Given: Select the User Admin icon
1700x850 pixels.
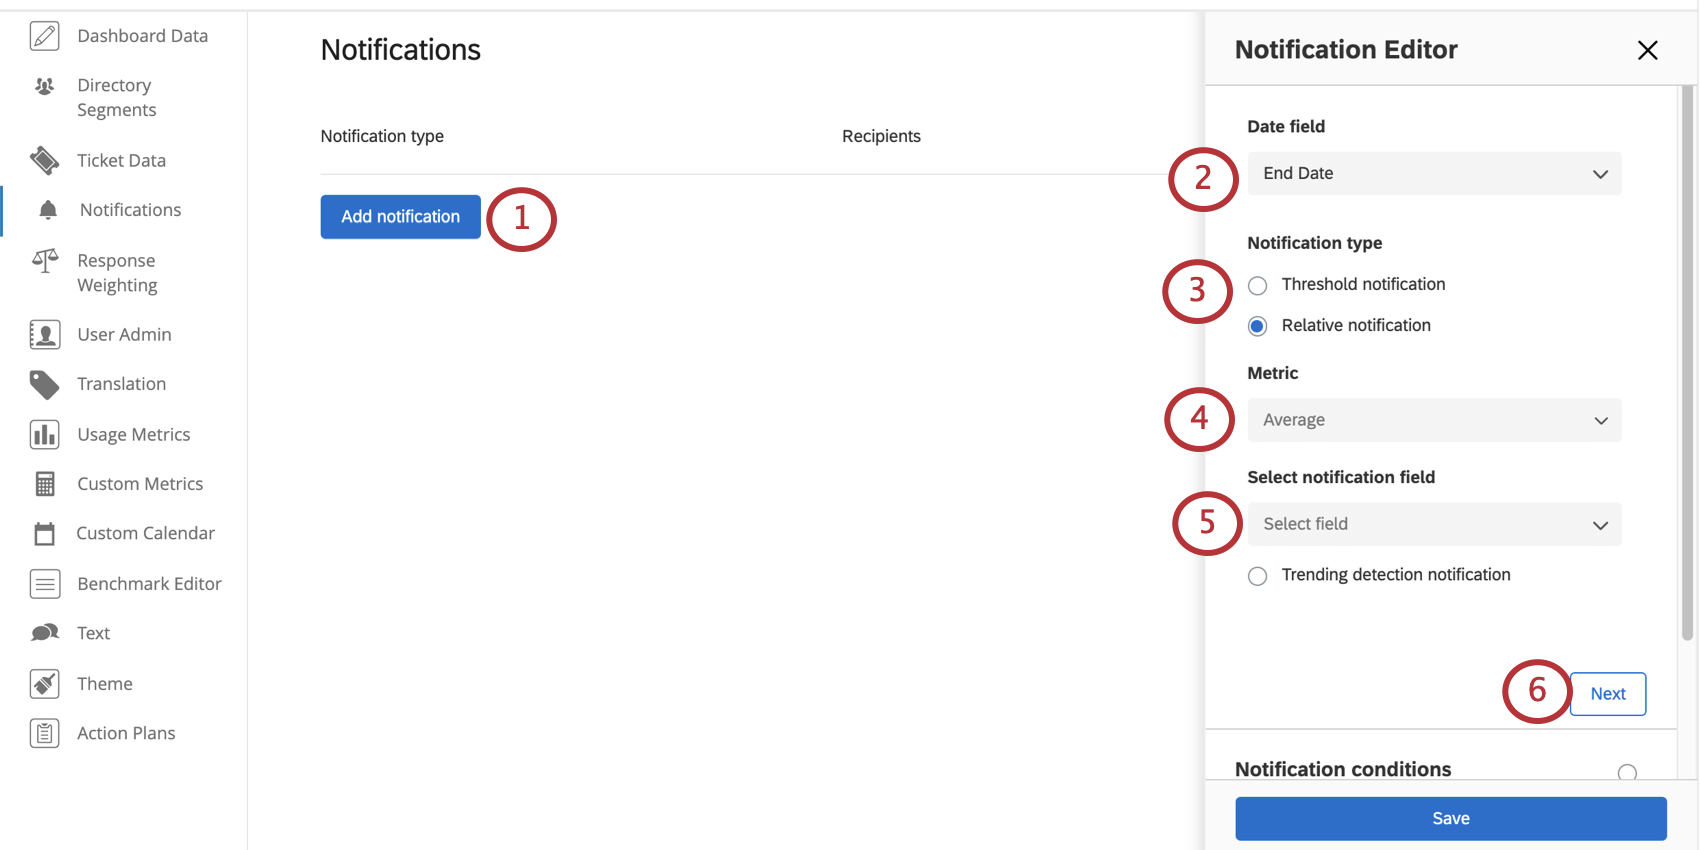Looking at the screenshot, I should [x=44, y=334].
